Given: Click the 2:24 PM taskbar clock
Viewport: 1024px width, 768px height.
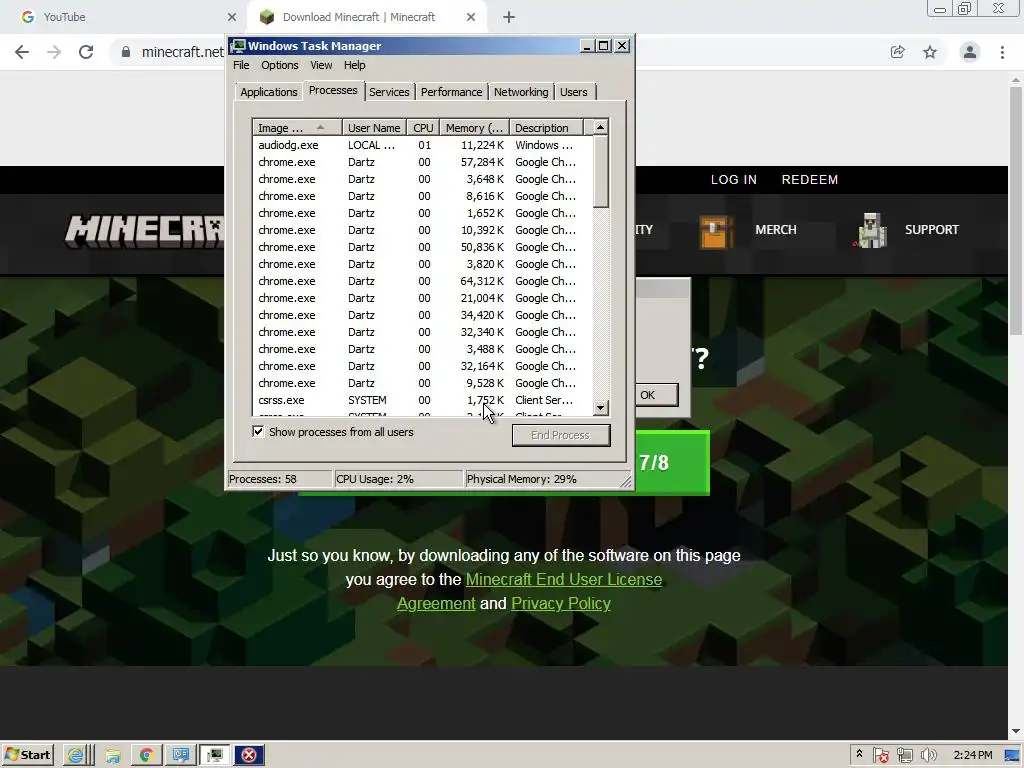Looking at the screenshot, I should (x=972, y=755).
